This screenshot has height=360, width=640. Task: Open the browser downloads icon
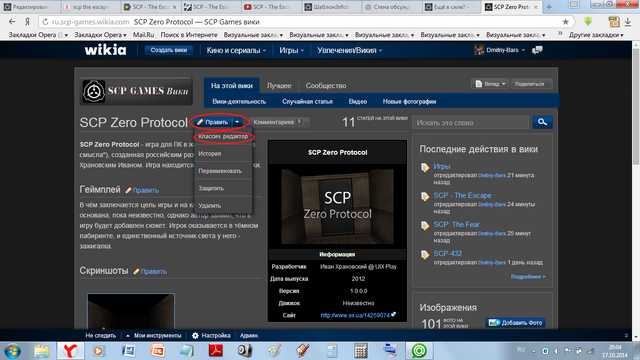click(628, 22)
